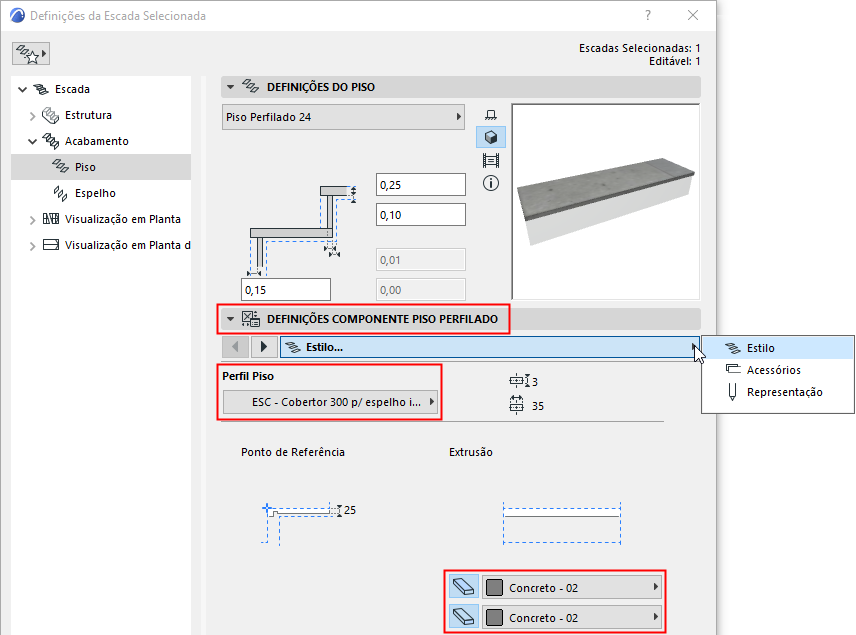
Task: Click the 0,15 offset field
Action: coord(286,290)
